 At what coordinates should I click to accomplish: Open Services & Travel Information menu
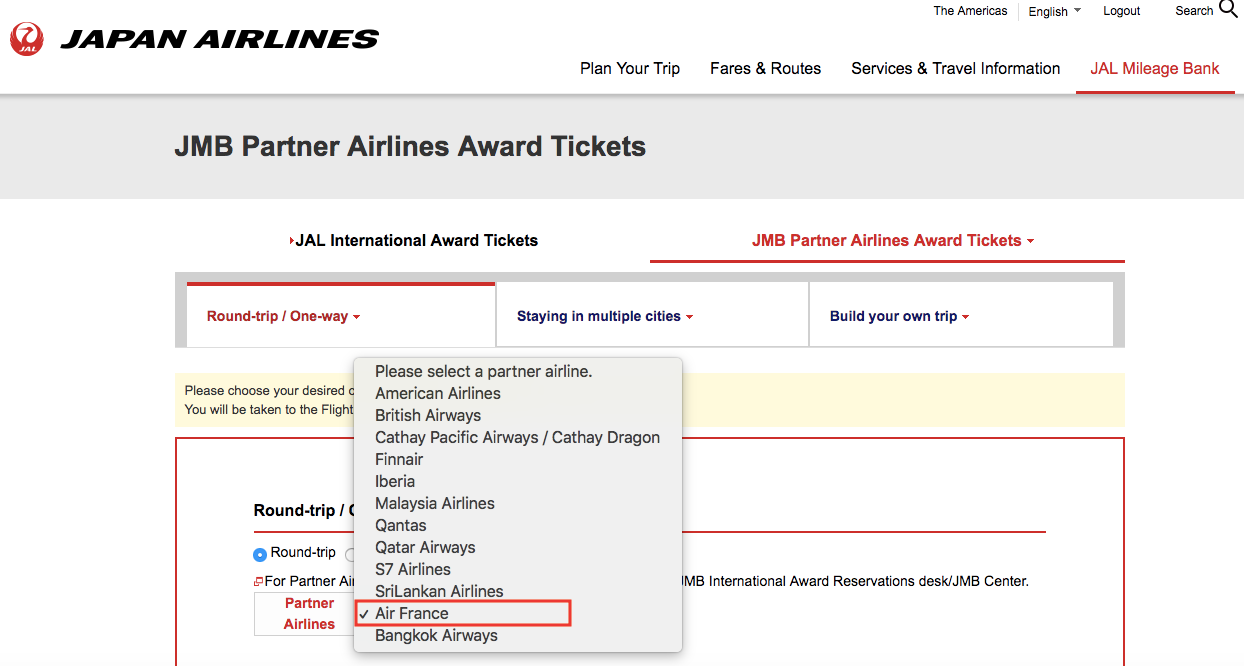[955, 68]
